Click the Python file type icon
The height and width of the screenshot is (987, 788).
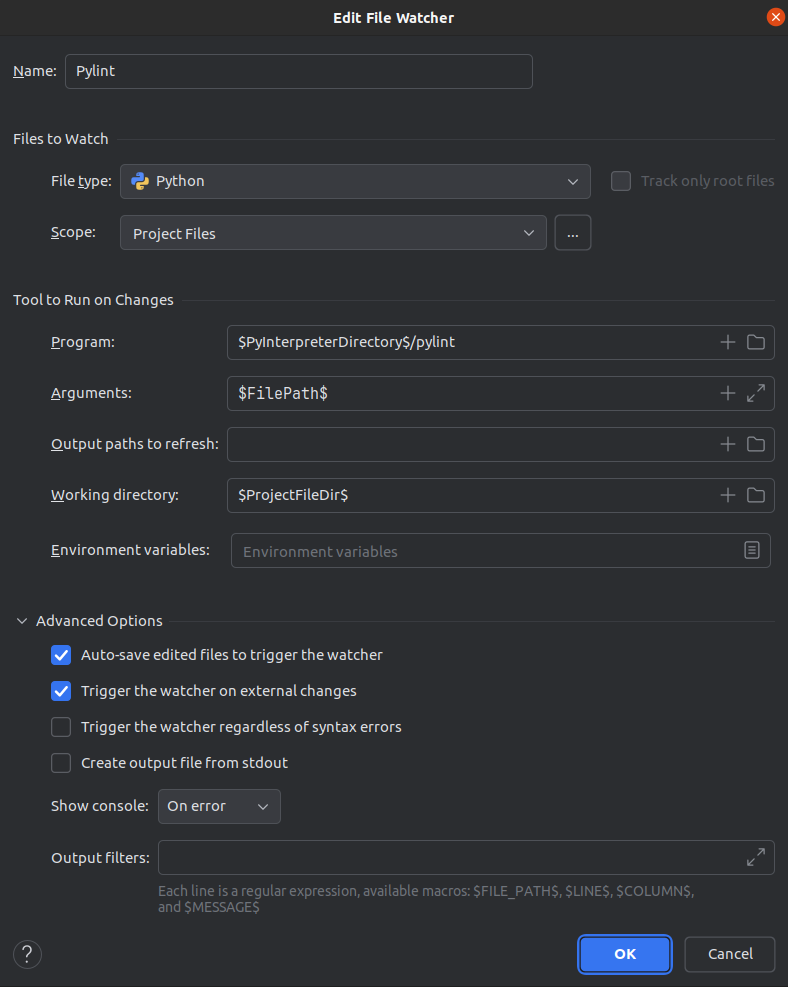[x=140, y=181]
